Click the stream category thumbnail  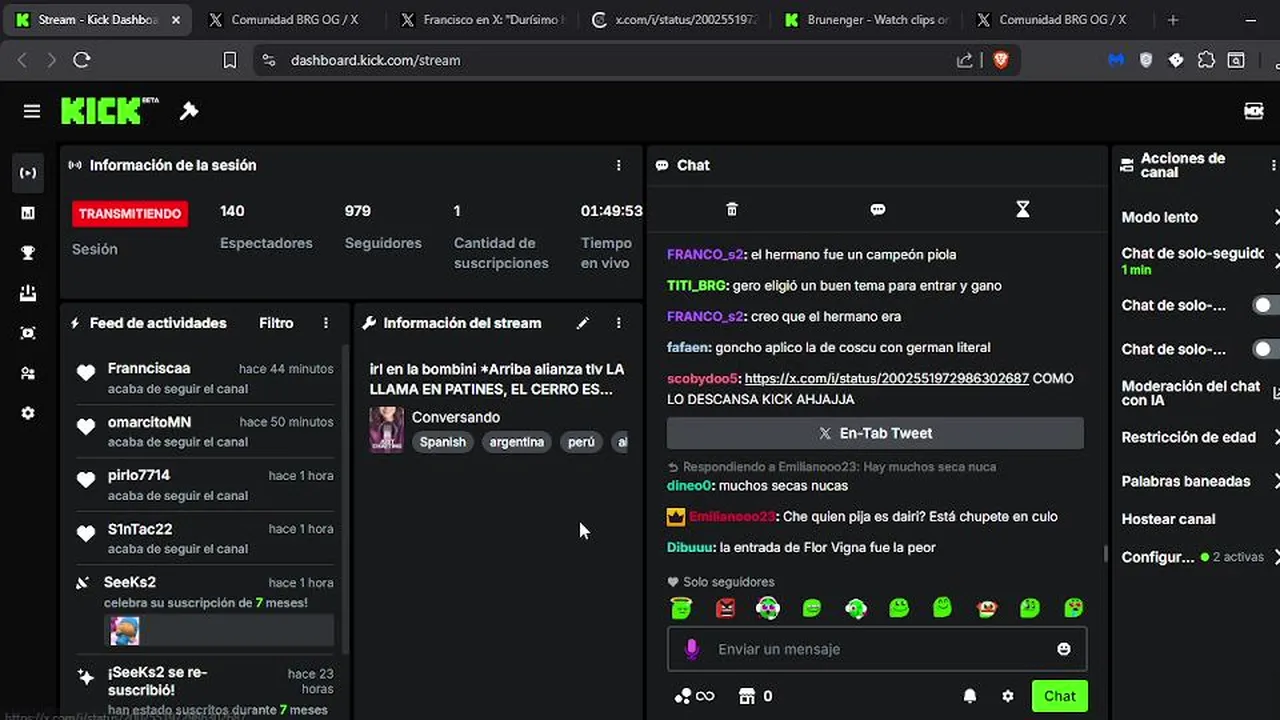coord(387,429)
